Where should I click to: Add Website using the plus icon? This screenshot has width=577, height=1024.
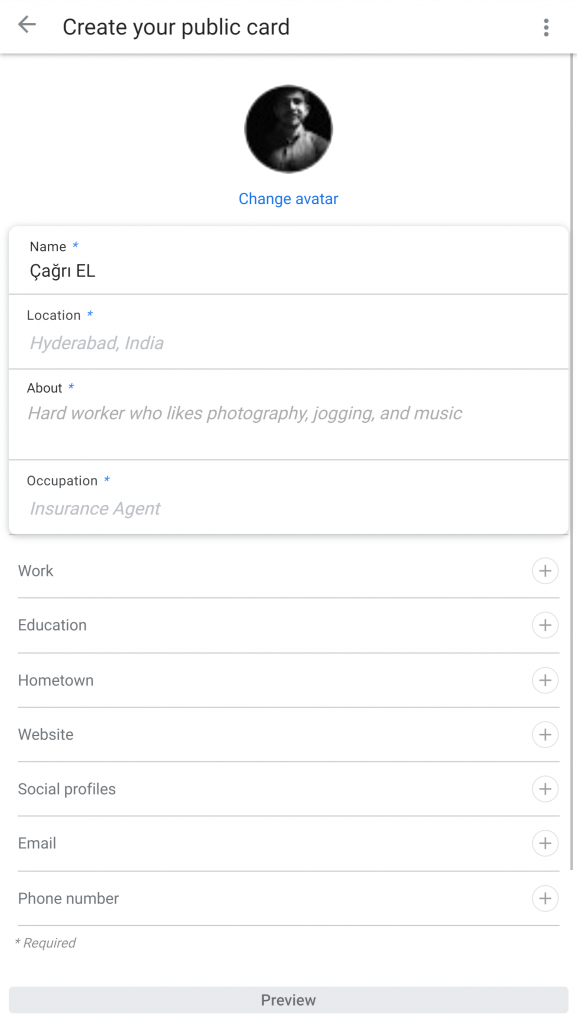coord(545,734)
